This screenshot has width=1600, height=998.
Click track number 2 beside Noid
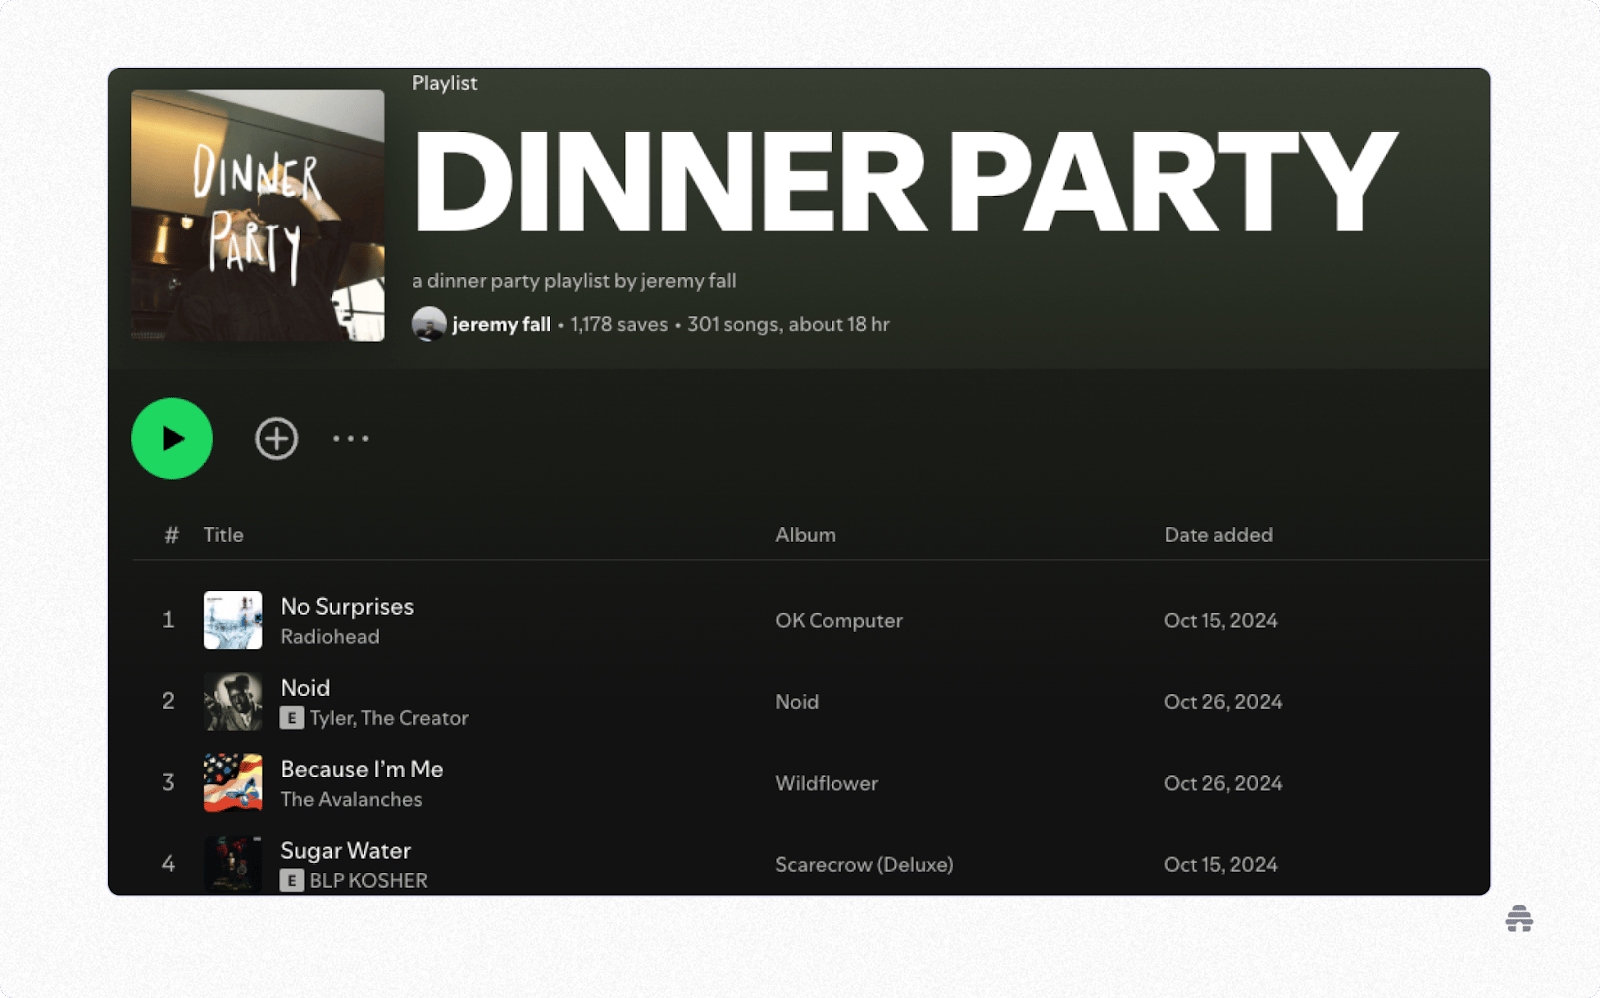168,701
